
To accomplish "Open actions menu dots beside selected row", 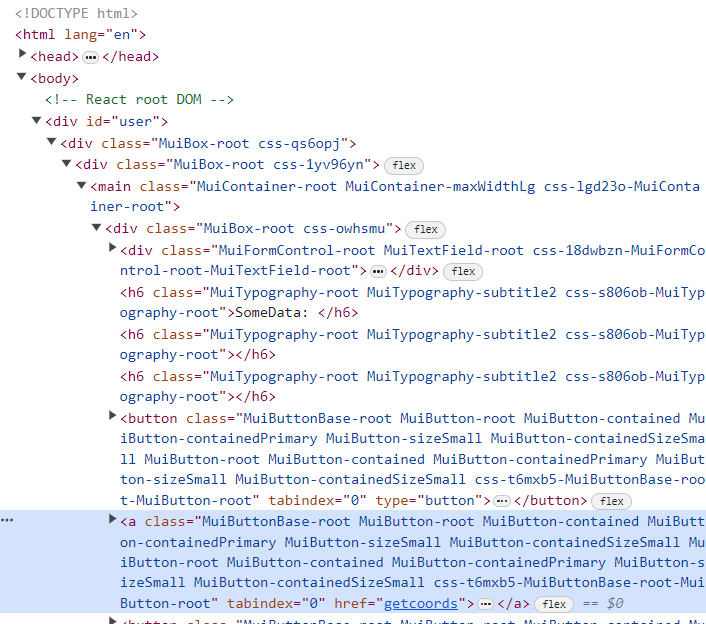I will (x=7, y=520).
